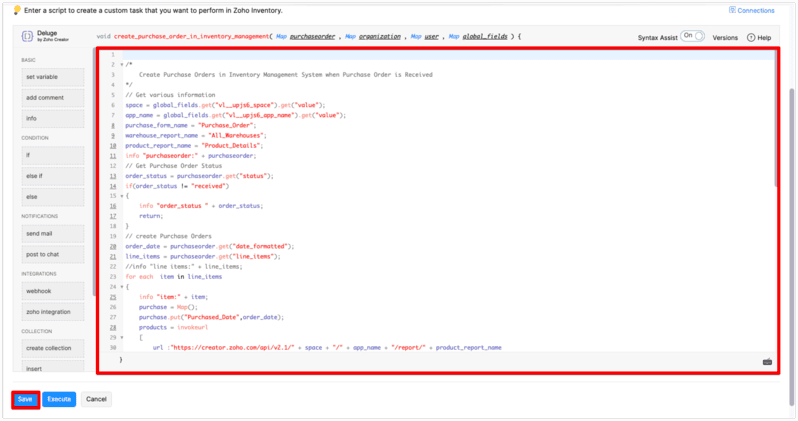The height and width of the screenshot is (421, 798).
Task: Click the lightbulb hint icon
Action: [x=15, y=10]
